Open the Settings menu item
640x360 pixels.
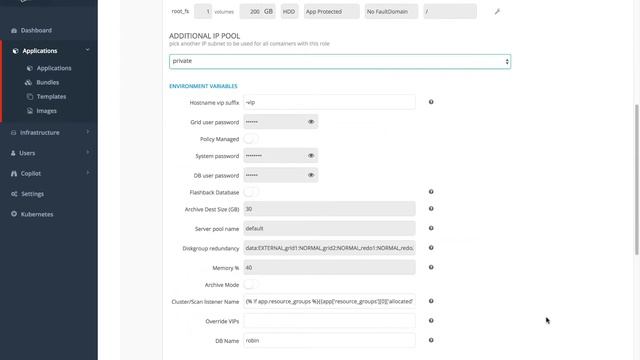coord(32,194)
